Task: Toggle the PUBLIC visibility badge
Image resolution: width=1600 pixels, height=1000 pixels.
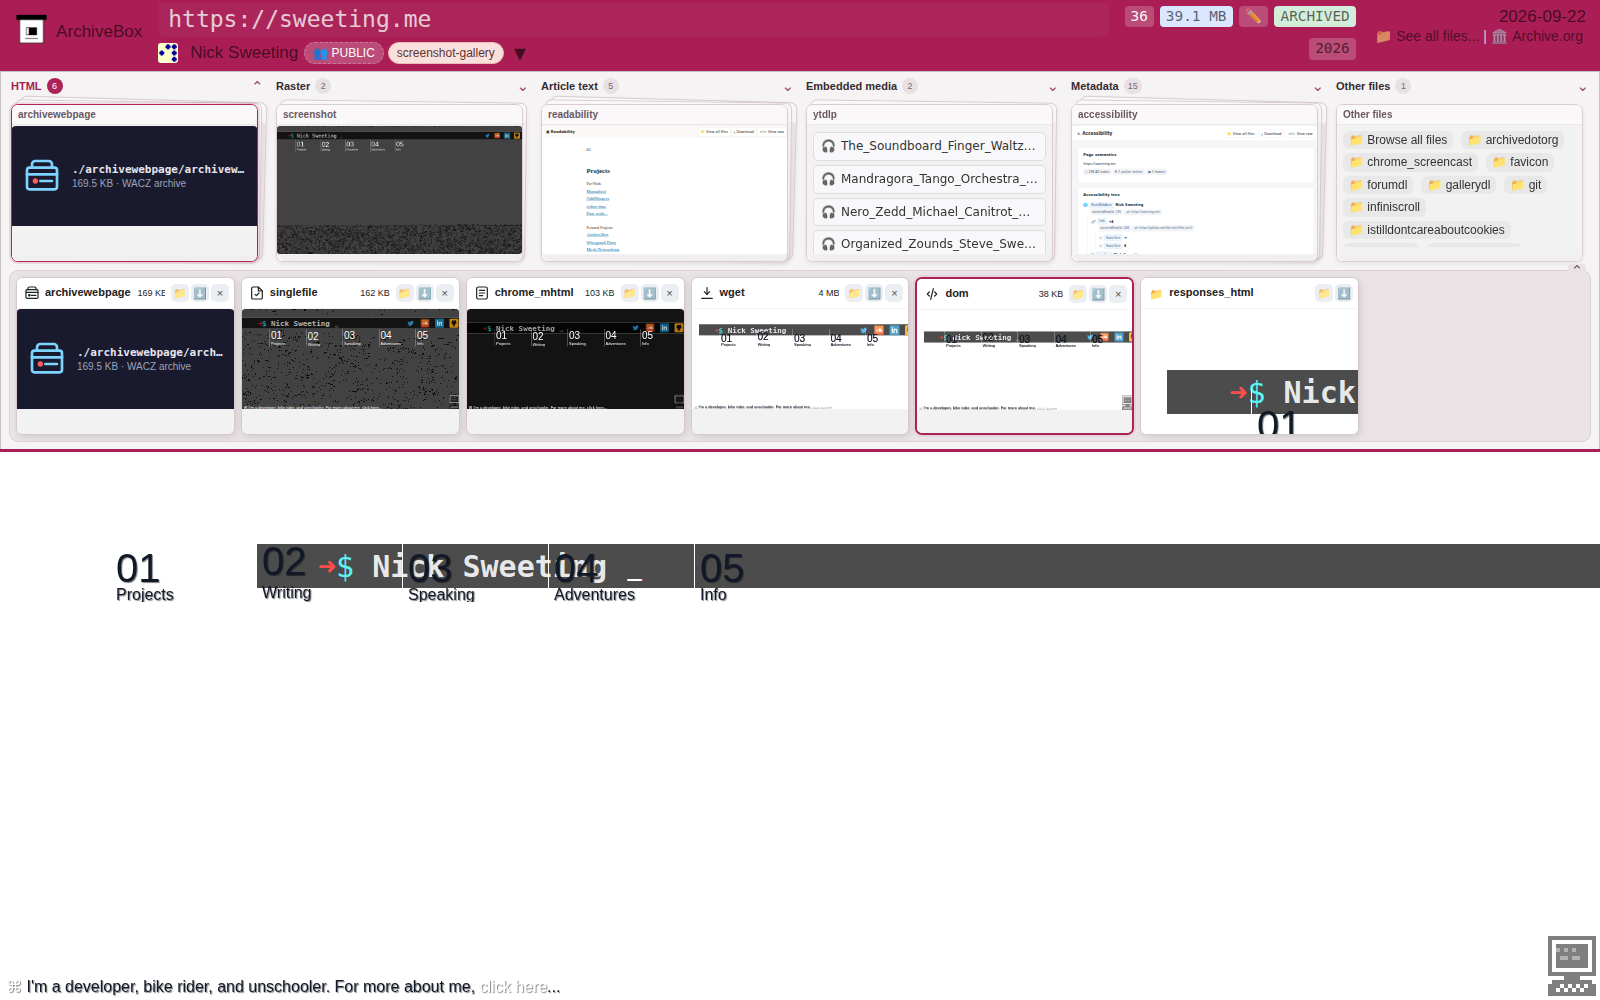Action: (x=344, y=53)
